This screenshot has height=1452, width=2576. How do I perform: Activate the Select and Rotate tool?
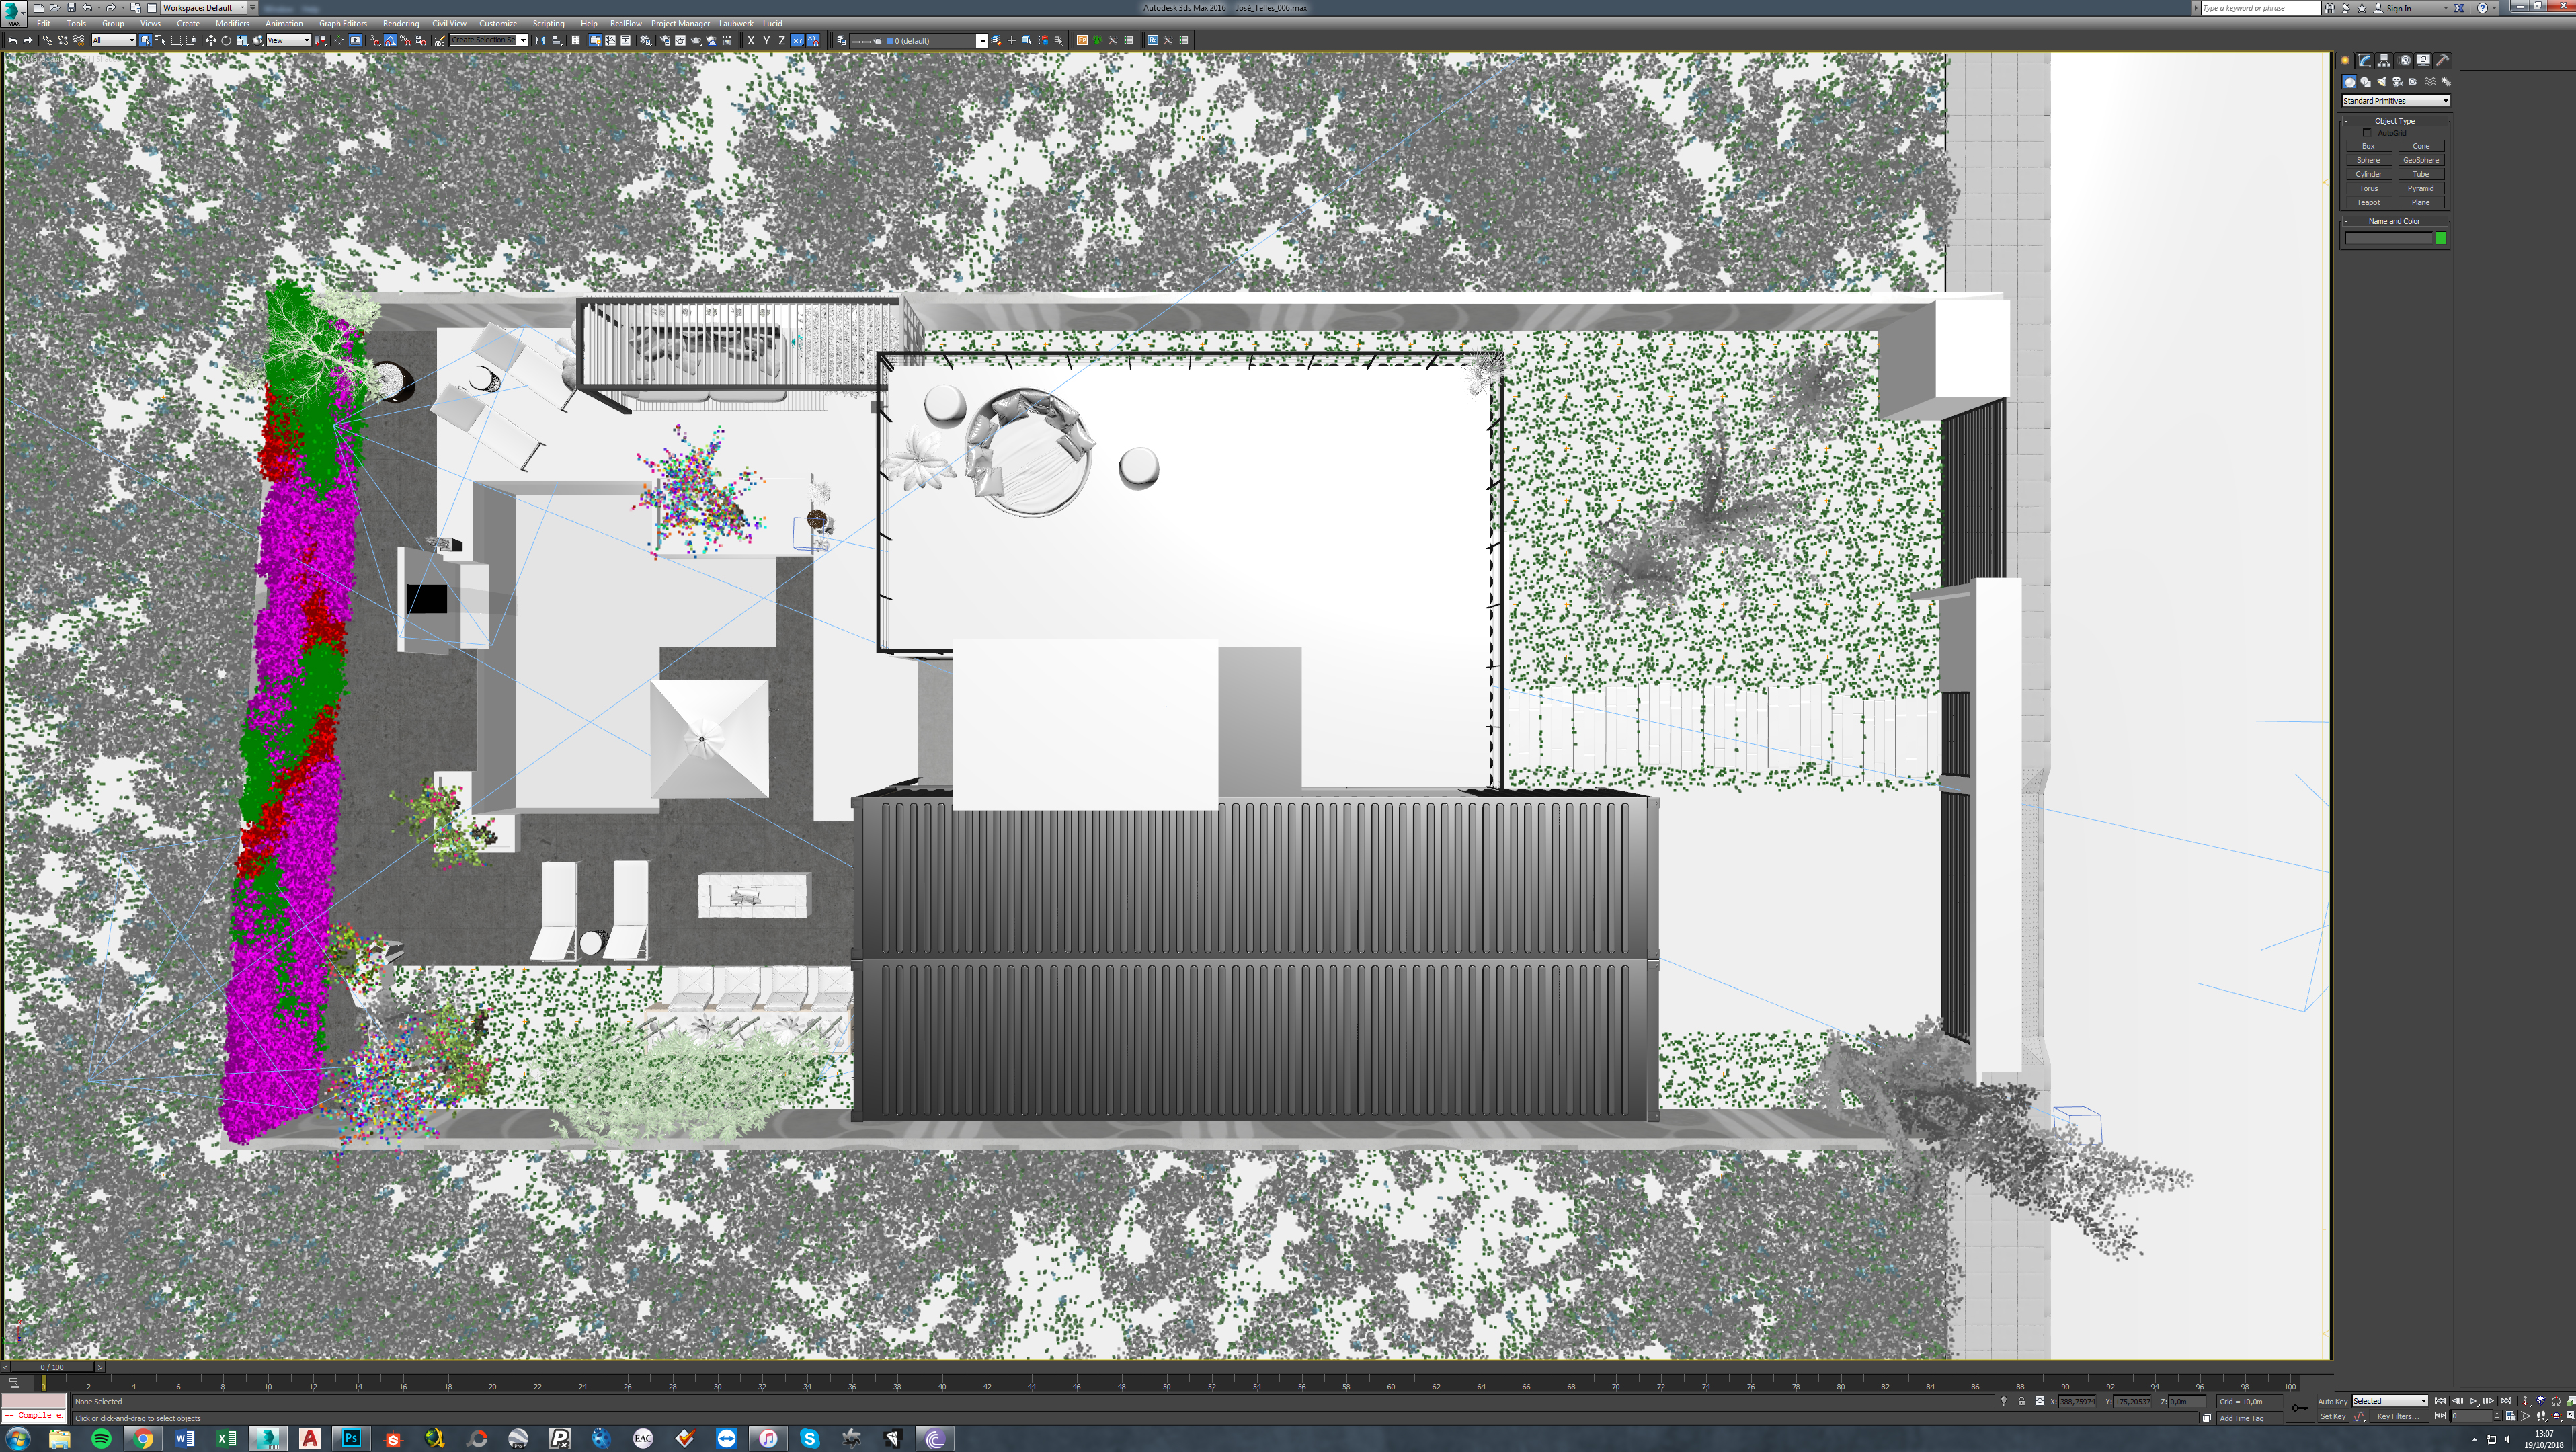(x=226, y=41)
